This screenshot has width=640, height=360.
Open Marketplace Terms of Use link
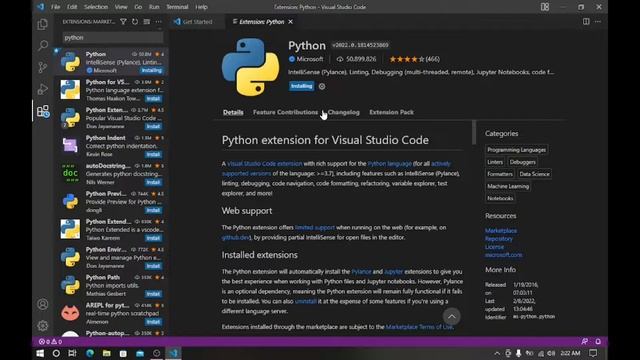tap(419, 327)
